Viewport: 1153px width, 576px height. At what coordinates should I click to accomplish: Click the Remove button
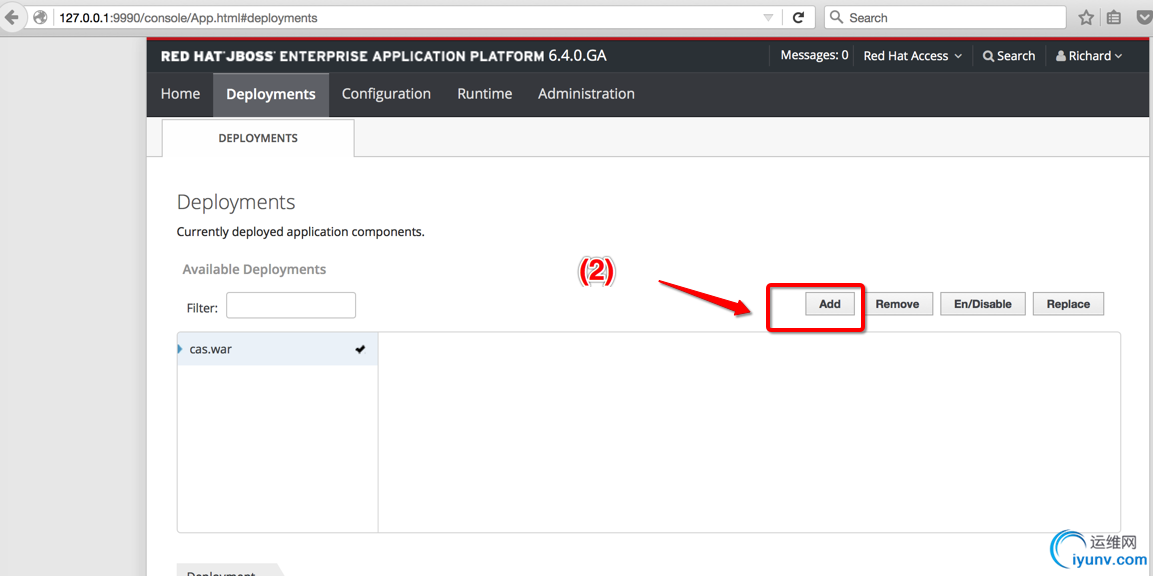coord(897,304)
